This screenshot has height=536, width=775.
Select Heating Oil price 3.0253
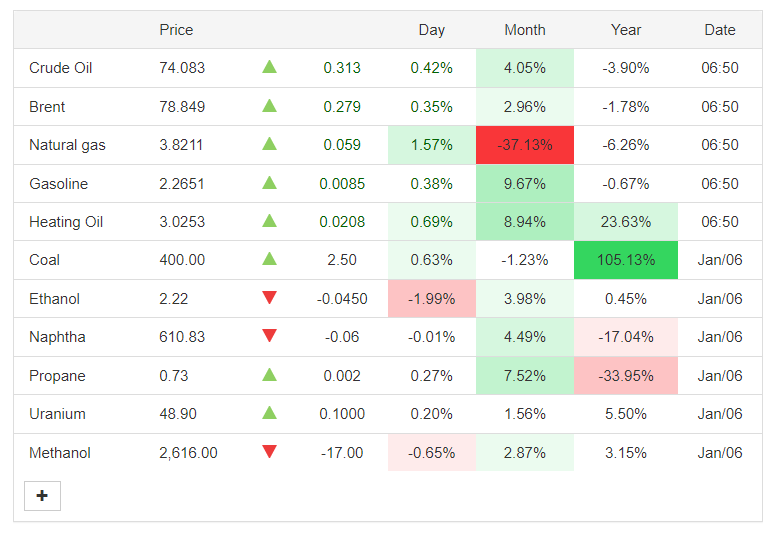click(182, 222)
